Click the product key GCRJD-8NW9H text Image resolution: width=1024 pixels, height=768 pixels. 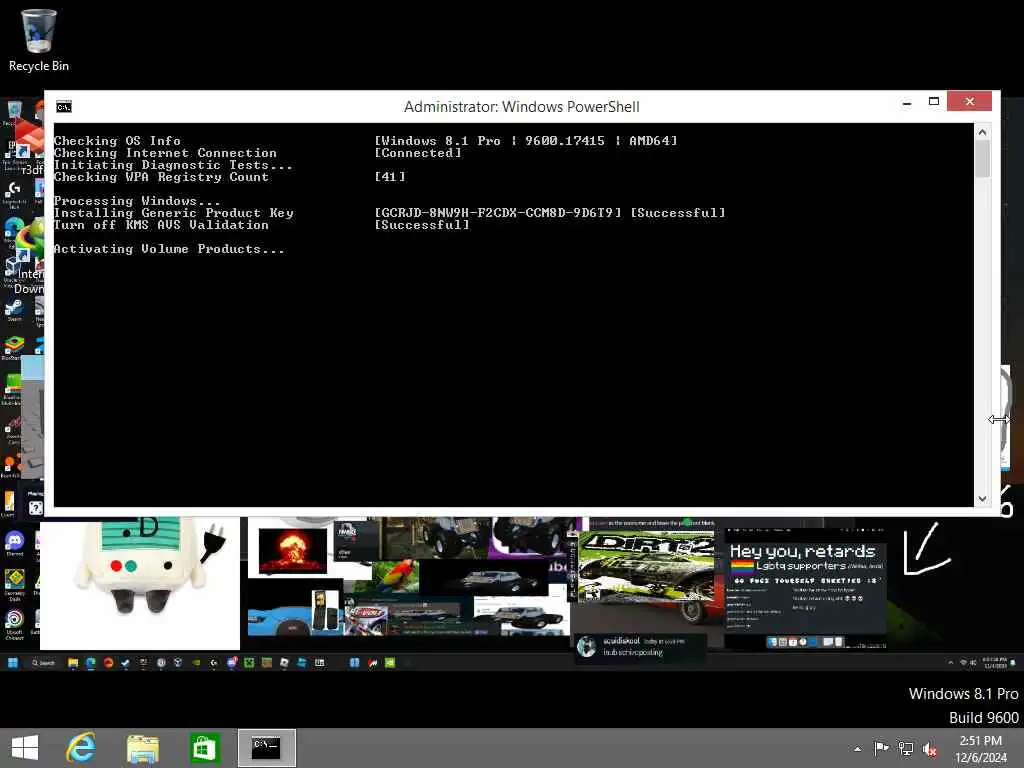tap(498, 213)
